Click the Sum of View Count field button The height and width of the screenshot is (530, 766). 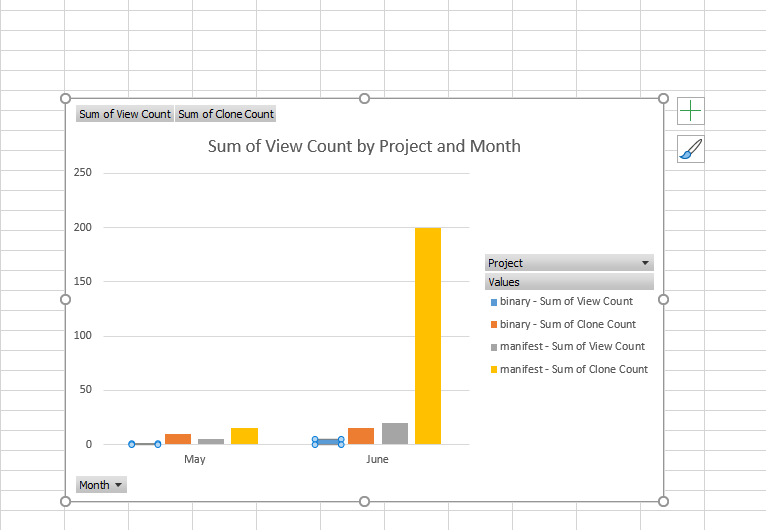pos(125,114)
